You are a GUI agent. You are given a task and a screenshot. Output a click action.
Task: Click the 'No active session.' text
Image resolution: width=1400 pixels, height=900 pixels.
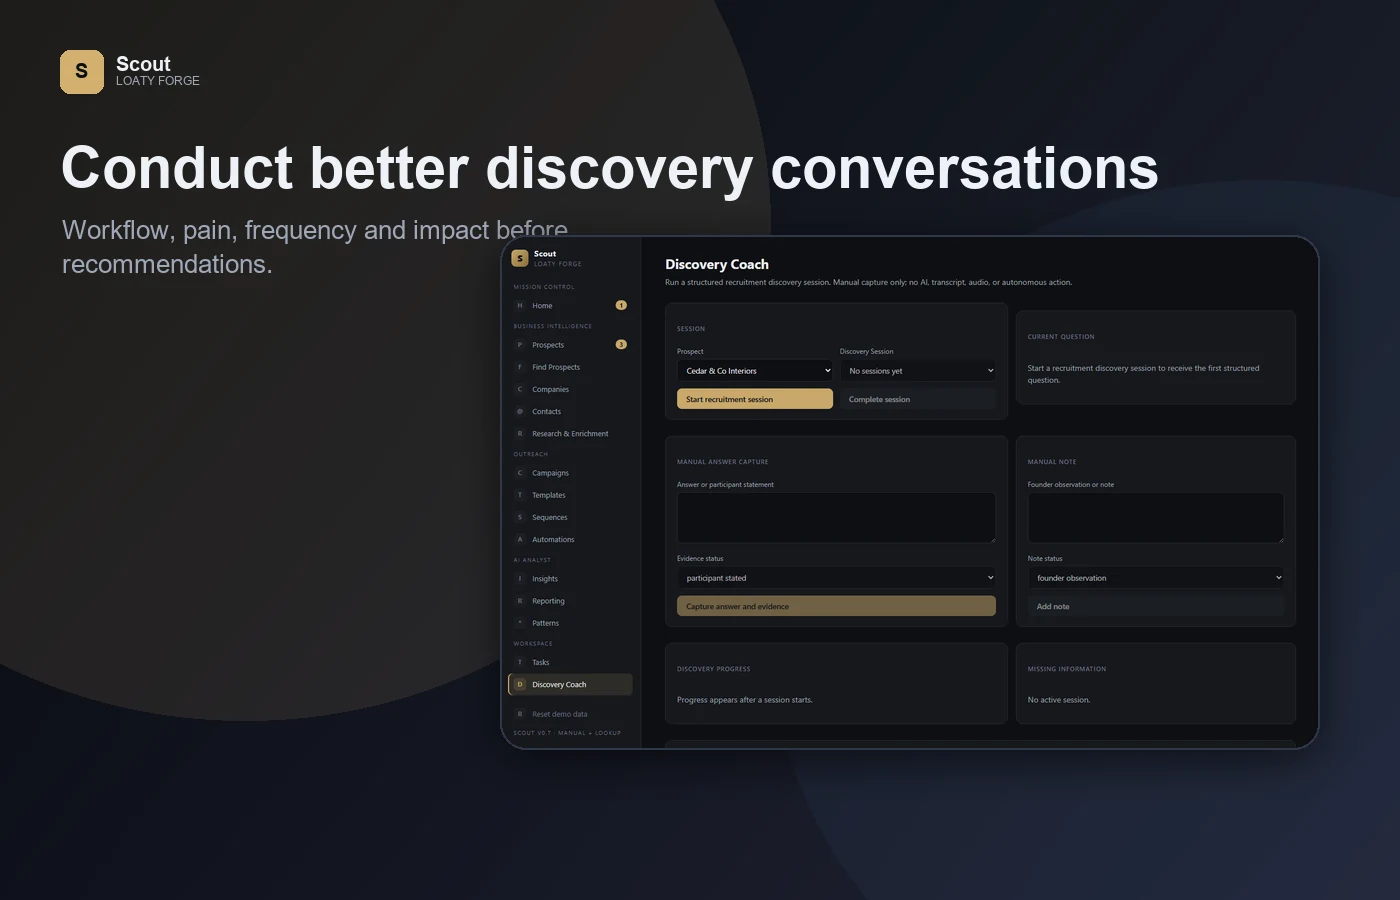[1059, 700]
